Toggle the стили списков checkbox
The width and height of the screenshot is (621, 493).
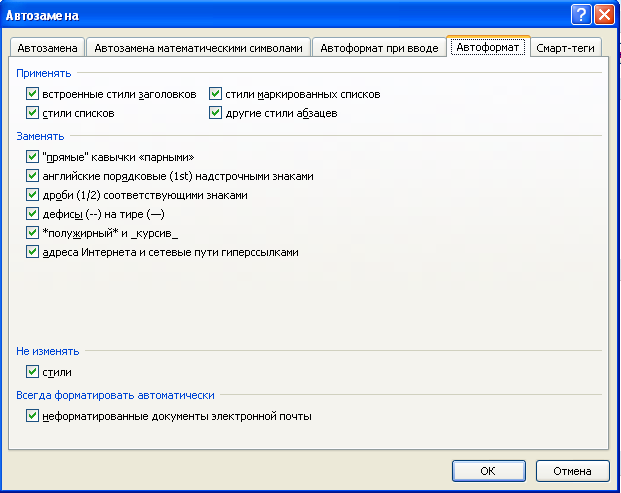[x=32, y=113]
